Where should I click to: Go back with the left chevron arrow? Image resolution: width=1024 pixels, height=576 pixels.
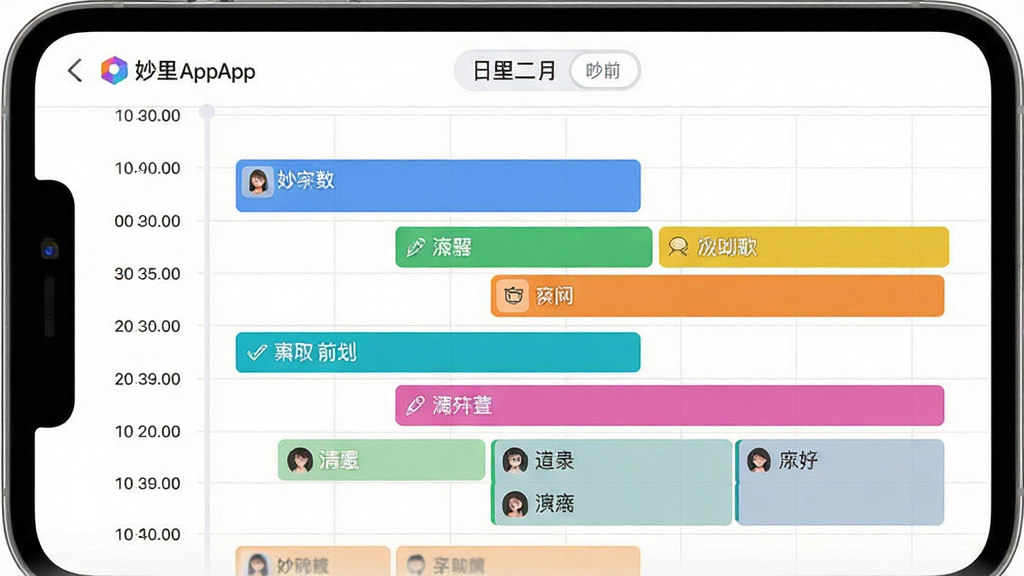[x=75, y=71]
